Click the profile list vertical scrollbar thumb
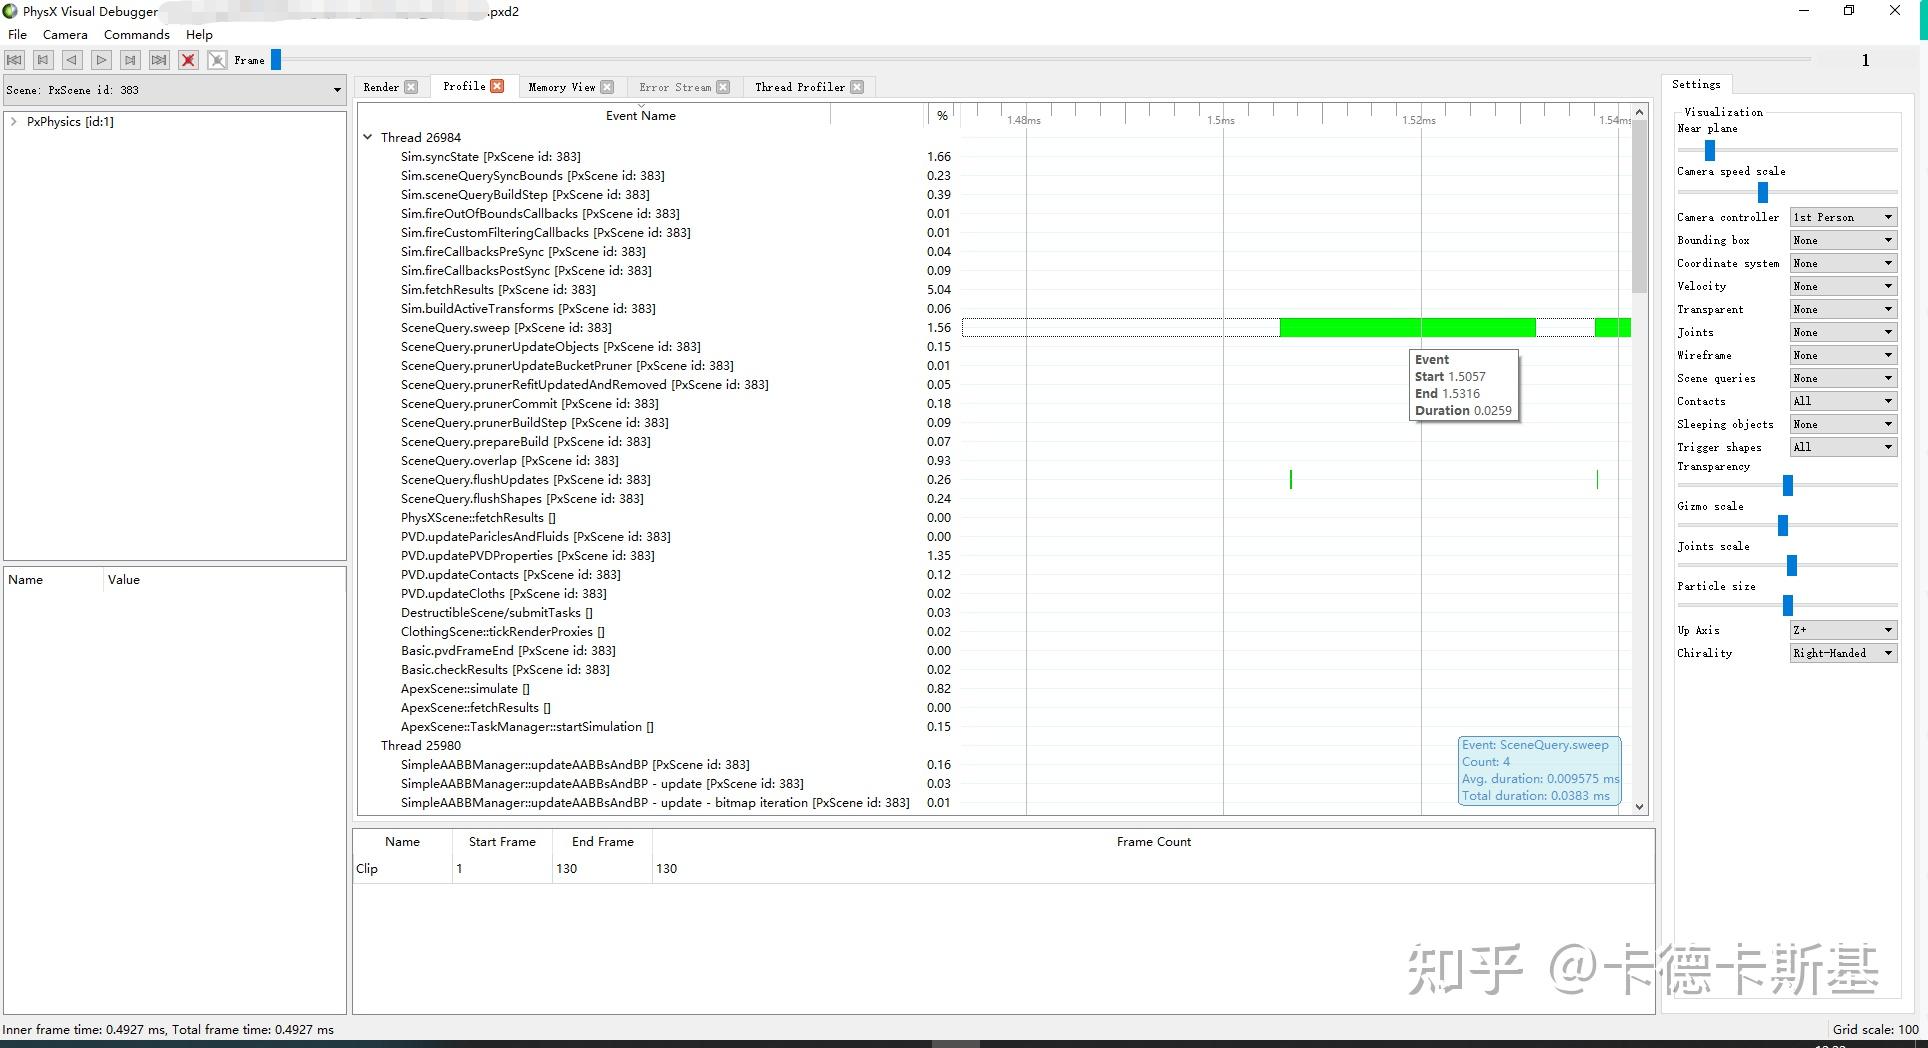 1639,207
